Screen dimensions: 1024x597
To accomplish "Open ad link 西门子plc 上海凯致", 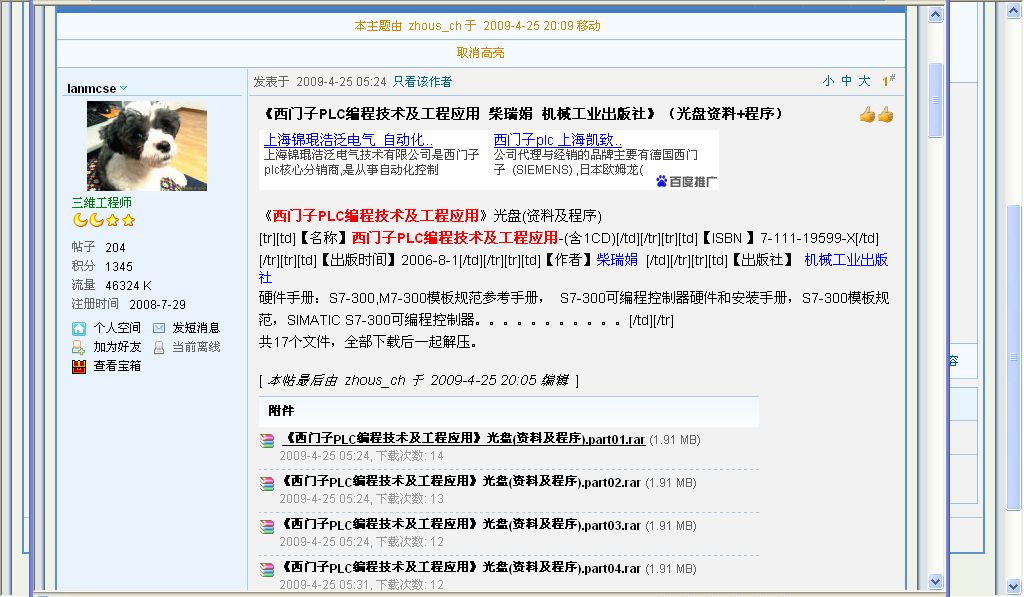I will tap(558, 140).
